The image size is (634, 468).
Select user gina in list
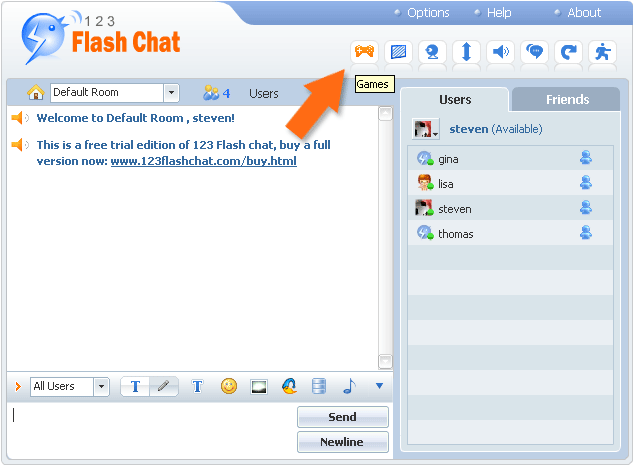coord(510,158)
